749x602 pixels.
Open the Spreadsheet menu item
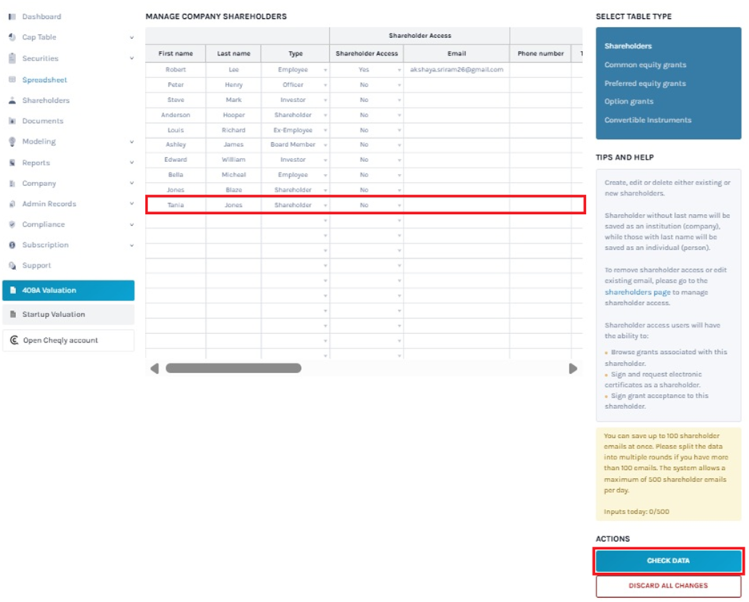coord(44,80)
